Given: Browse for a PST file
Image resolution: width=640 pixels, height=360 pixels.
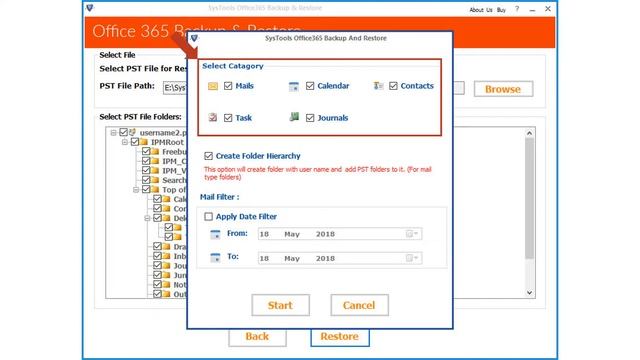Looking at the screenshot, I should pos(503,89).
